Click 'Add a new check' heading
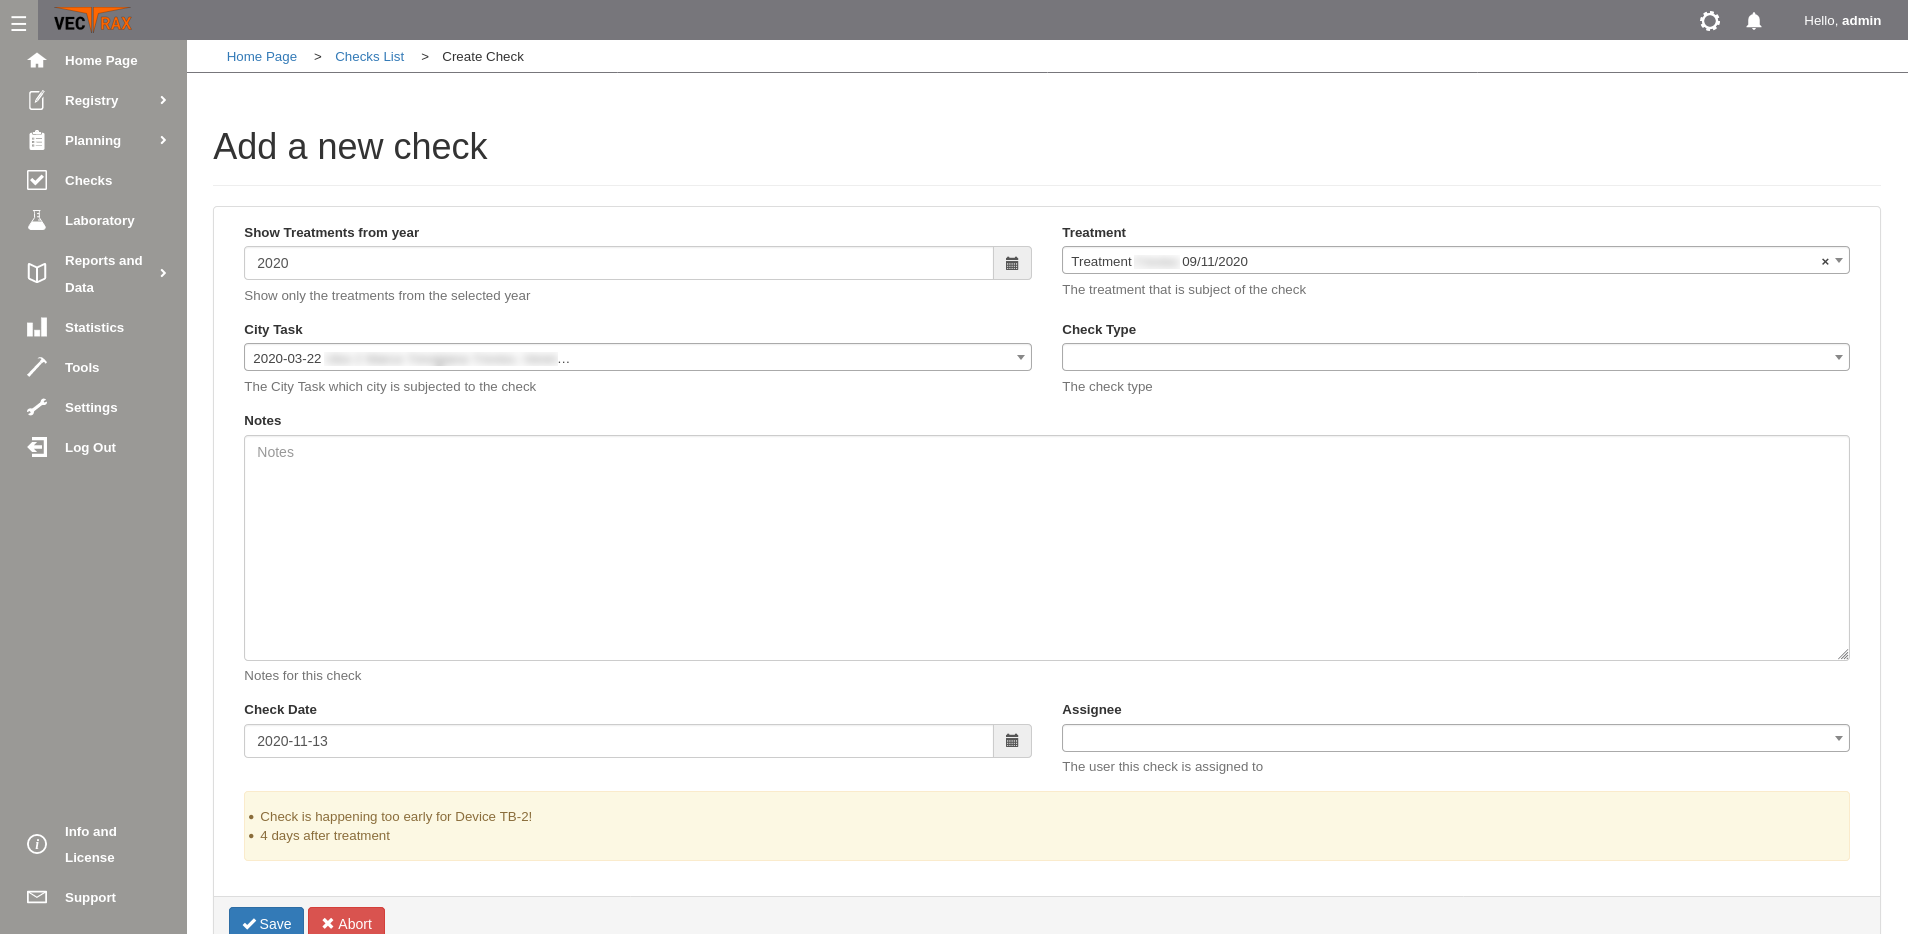This screenshot has height=934, width=1920. point(350,146)
